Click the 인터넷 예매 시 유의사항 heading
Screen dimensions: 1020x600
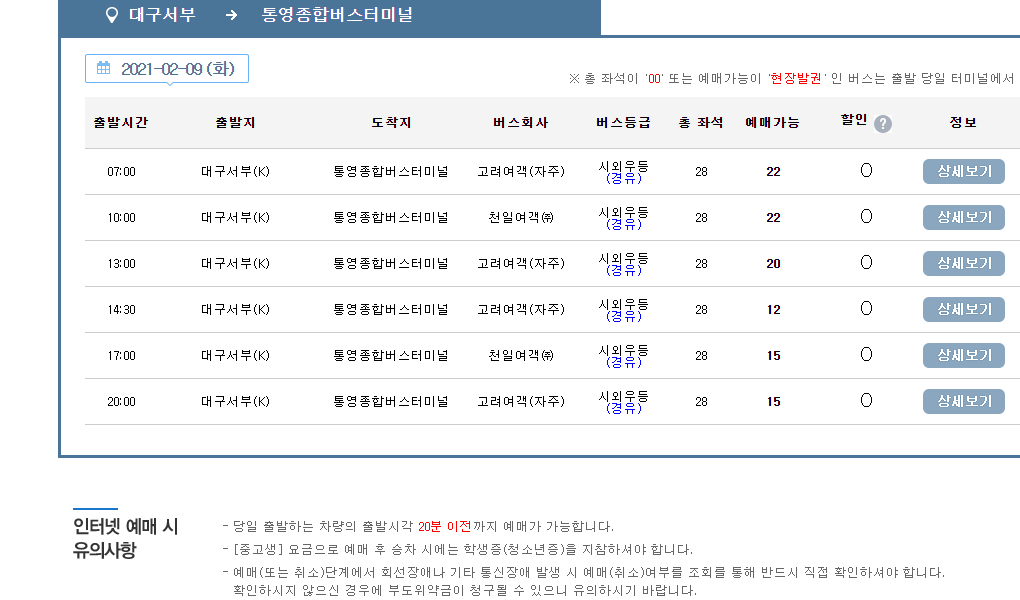126,538
